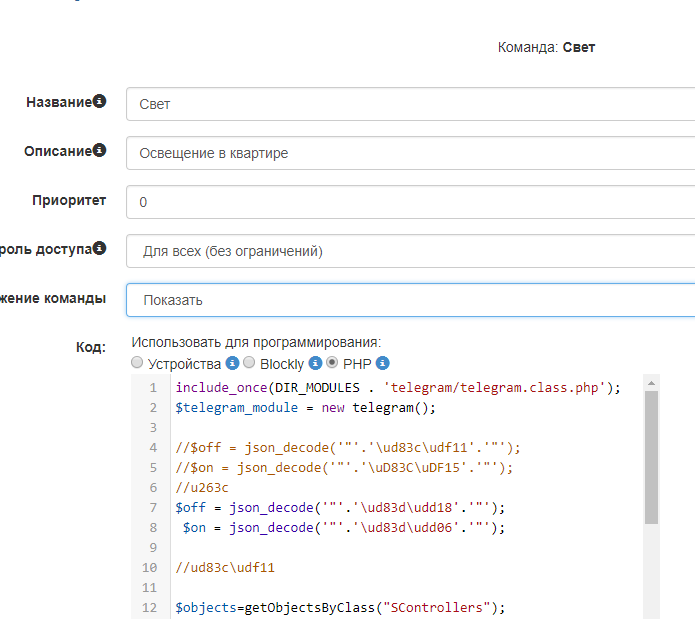This screenshot has width=695, height=619.
Task: Click the Приоритет field with value 0
Action: pos(410,202)
